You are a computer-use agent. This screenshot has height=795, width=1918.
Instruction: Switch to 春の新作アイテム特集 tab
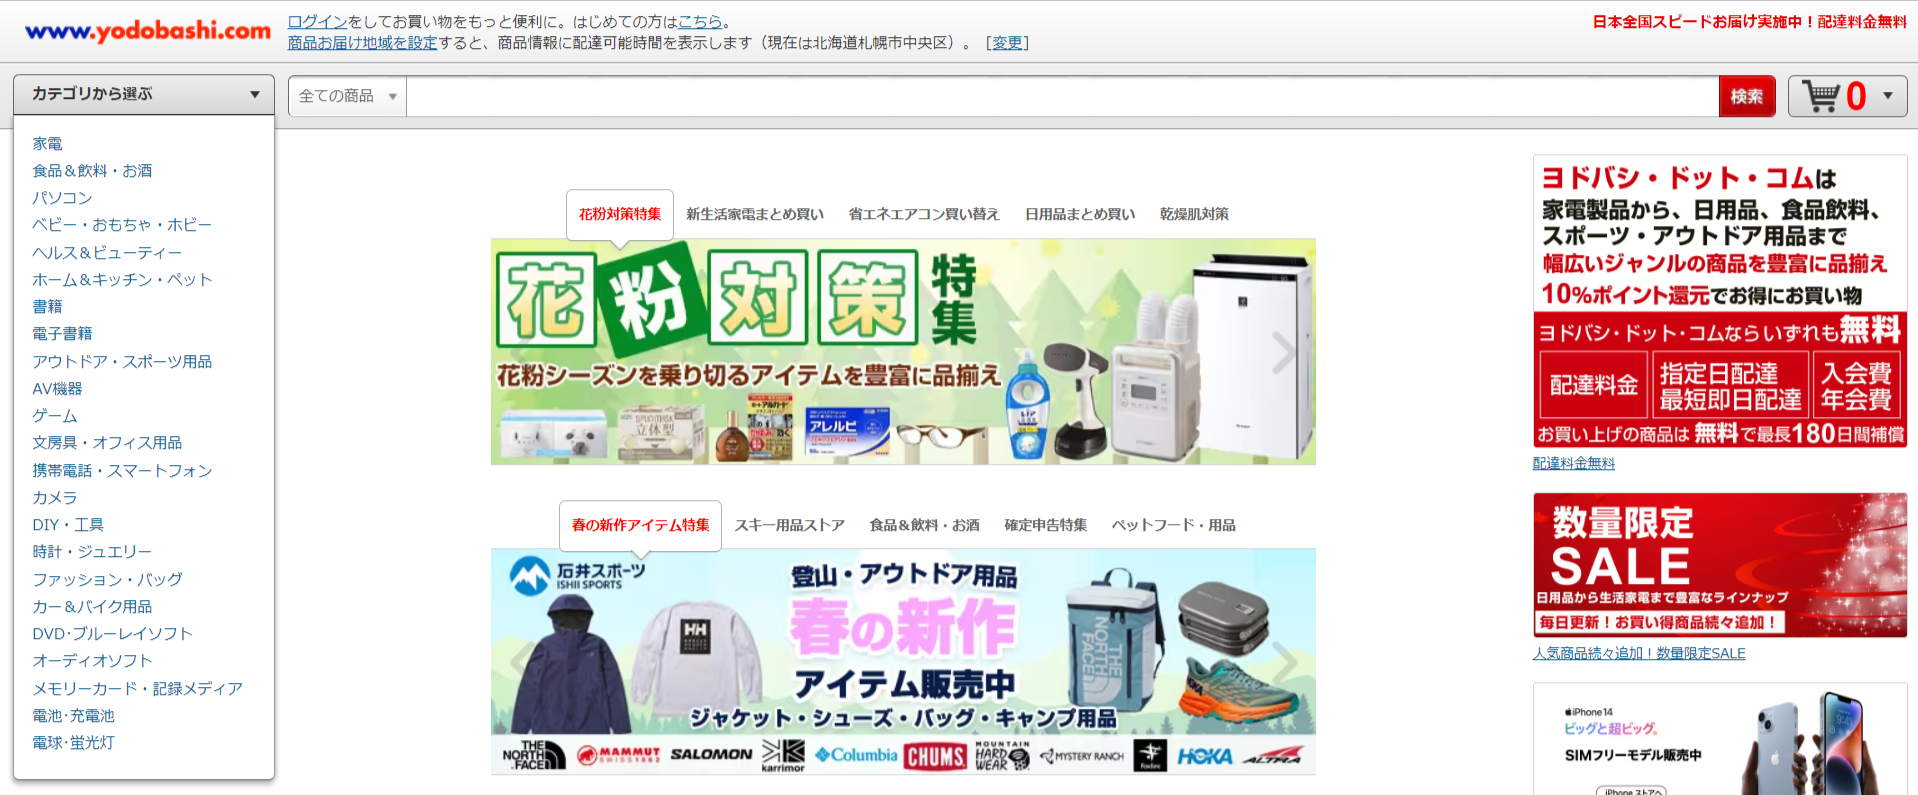pos(640,525)
